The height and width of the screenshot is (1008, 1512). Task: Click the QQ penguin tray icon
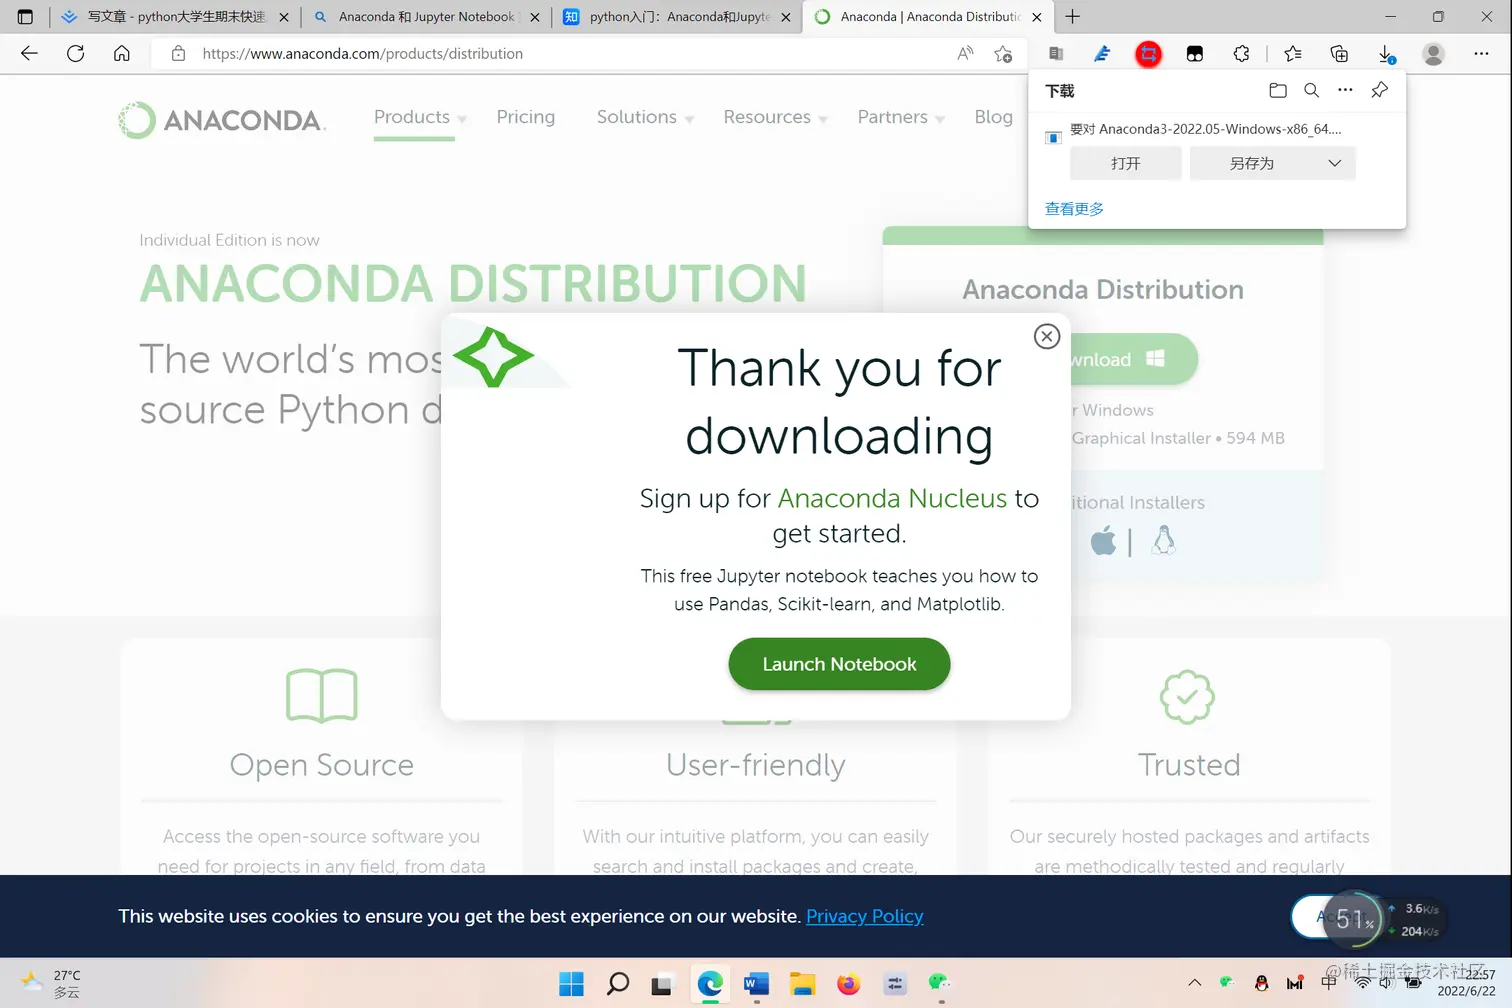click(x=1261, y=983)
